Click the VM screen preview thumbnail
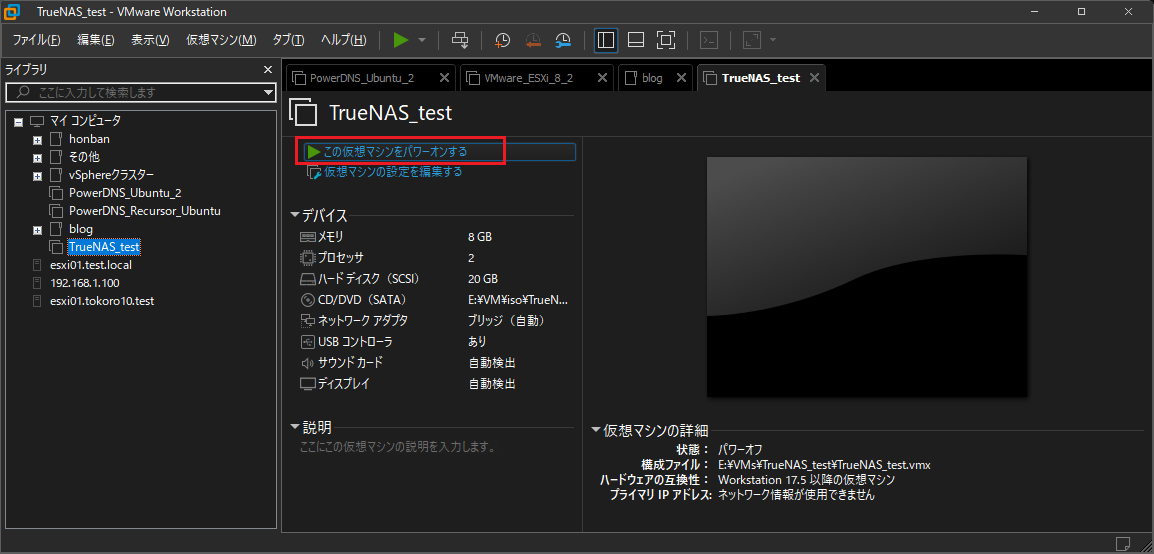Image resolution: width=1154 pixels, height=554 pixels. pos(867,277)
